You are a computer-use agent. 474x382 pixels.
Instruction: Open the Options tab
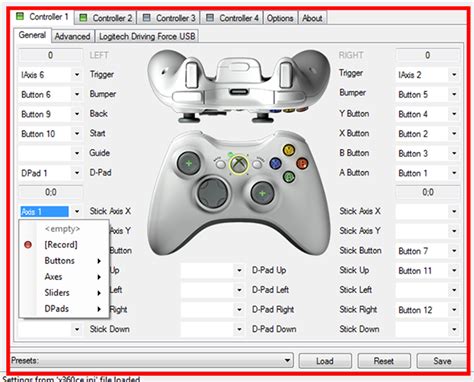click(280, 18)
